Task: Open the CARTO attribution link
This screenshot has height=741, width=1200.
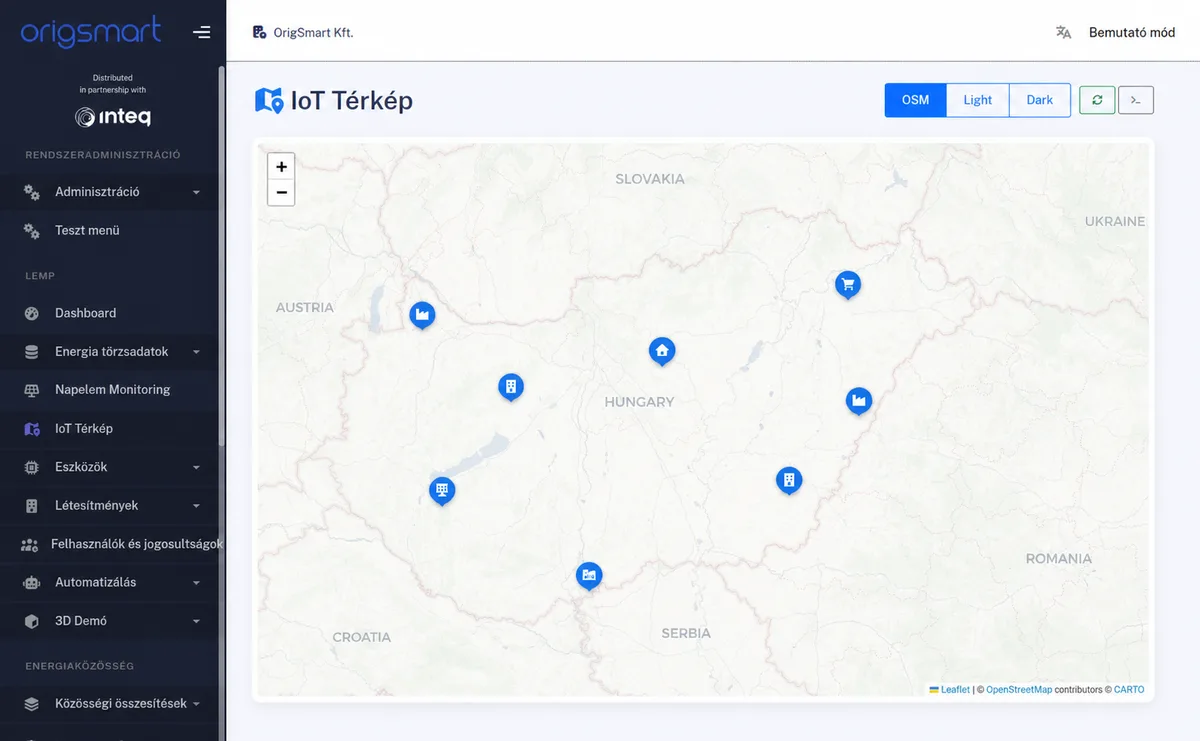Action: [x=1129, y=690]
